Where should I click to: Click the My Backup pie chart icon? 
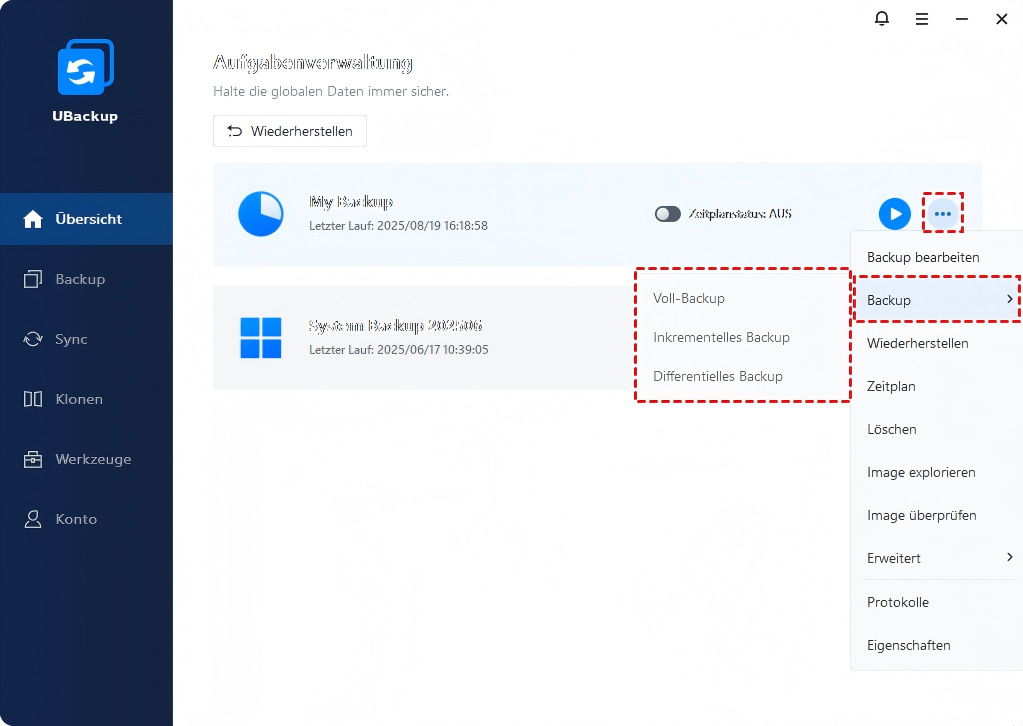click(x=261, y=214)
